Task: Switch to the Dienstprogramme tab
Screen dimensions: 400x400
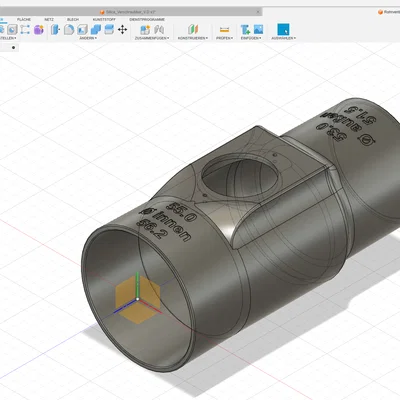Action: click(147, 20)
